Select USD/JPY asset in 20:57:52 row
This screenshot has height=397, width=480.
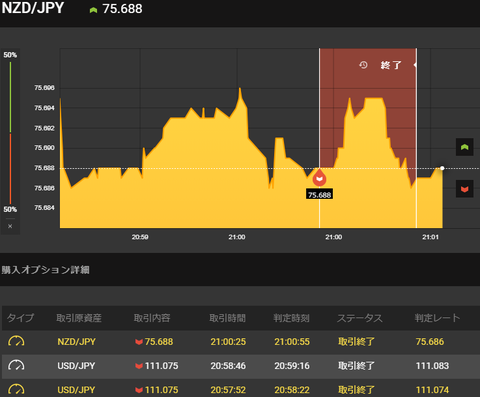(x=76, y=390)
